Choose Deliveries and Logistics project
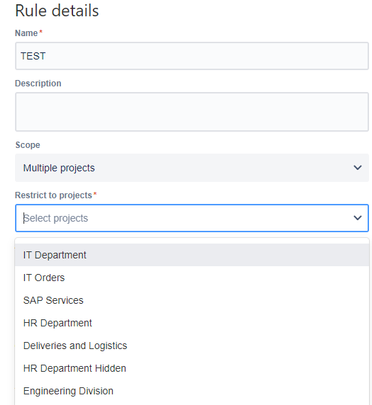 click(192, 346)
